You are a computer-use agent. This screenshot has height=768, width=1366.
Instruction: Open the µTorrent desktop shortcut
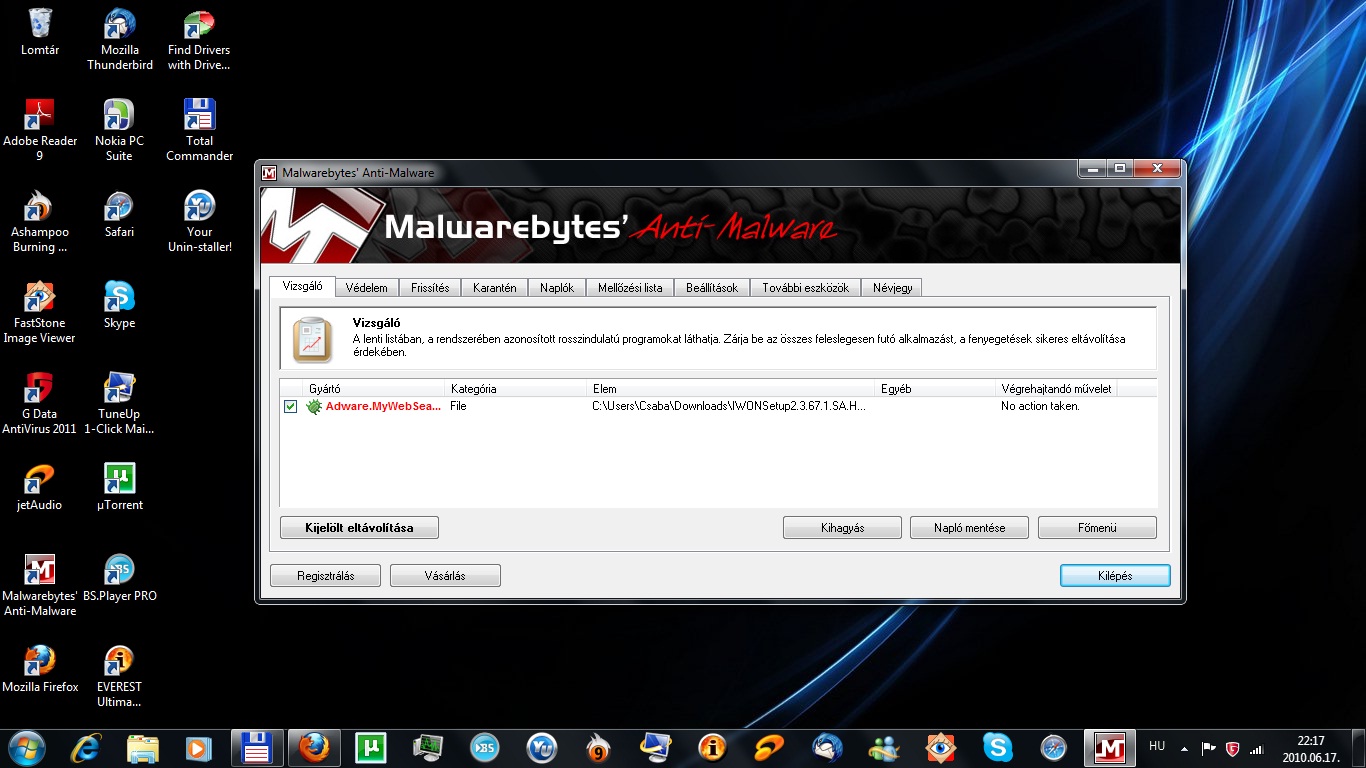120,487
